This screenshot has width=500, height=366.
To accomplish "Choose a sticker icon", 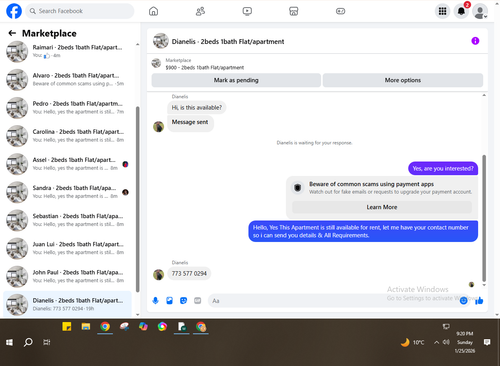I will pyautogui.click(x=184, y=301).
